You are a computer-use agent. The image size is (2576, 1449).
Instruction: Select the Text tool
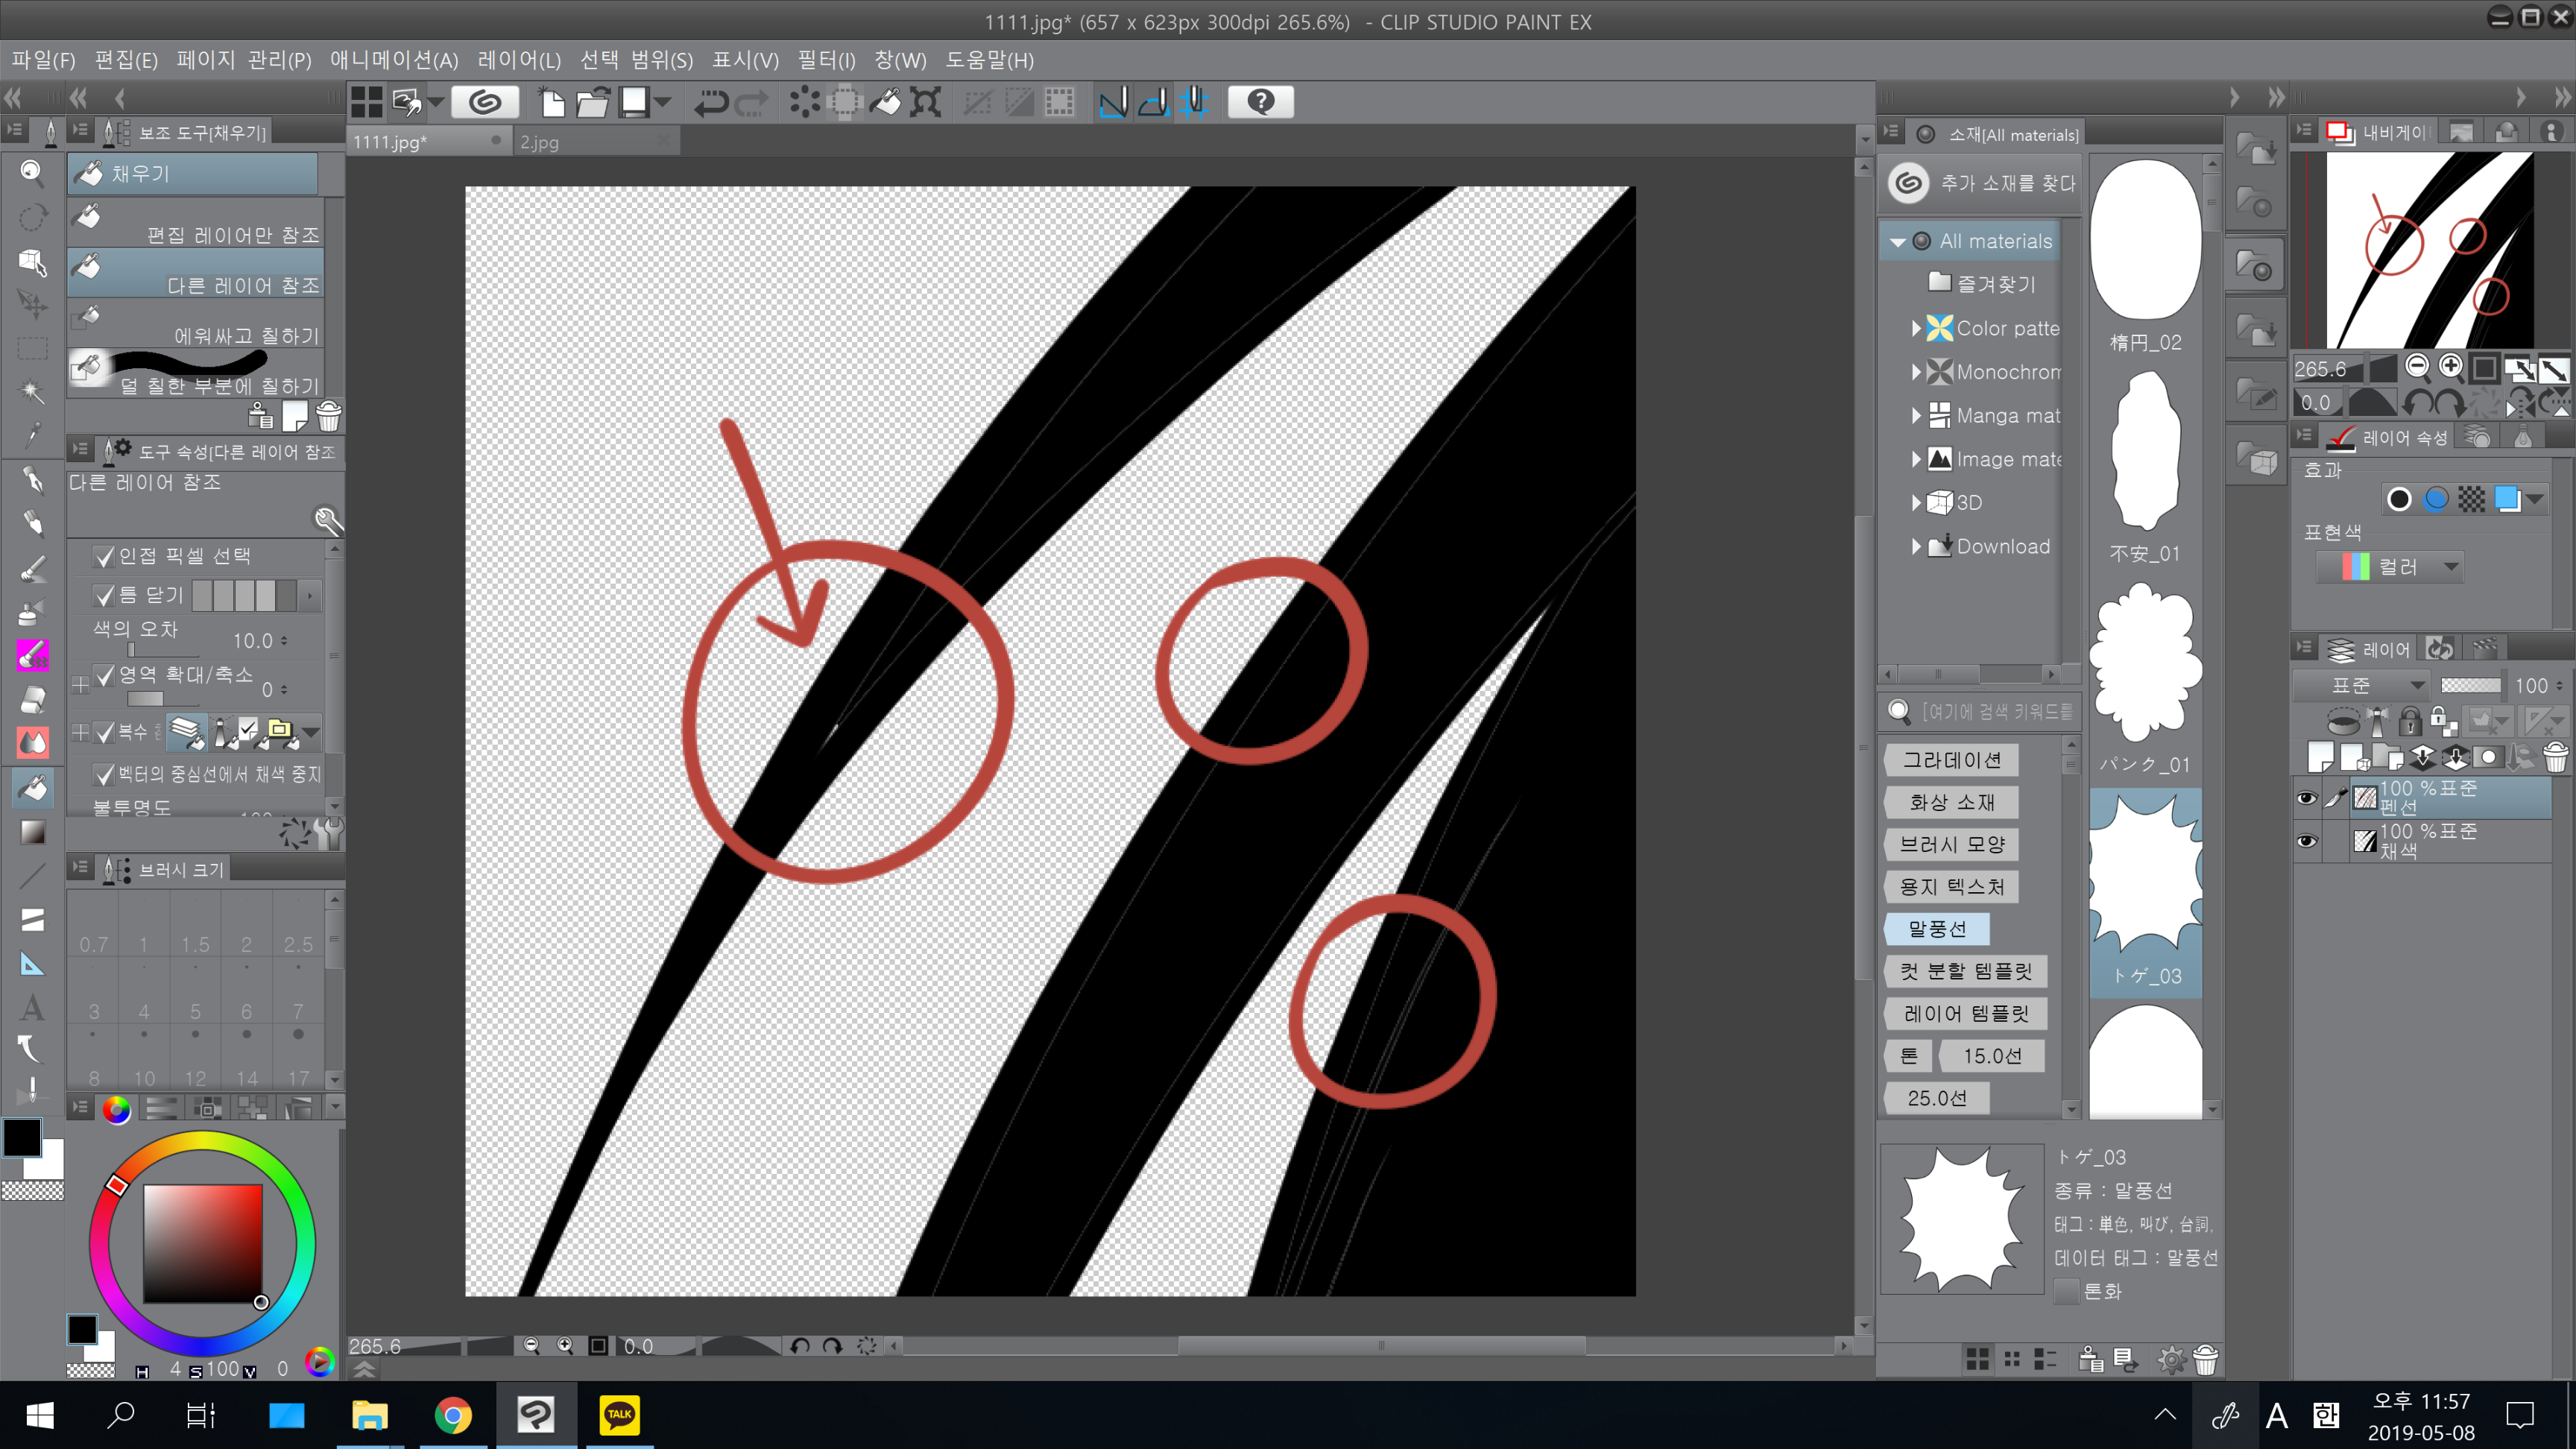pos(32,1006)
